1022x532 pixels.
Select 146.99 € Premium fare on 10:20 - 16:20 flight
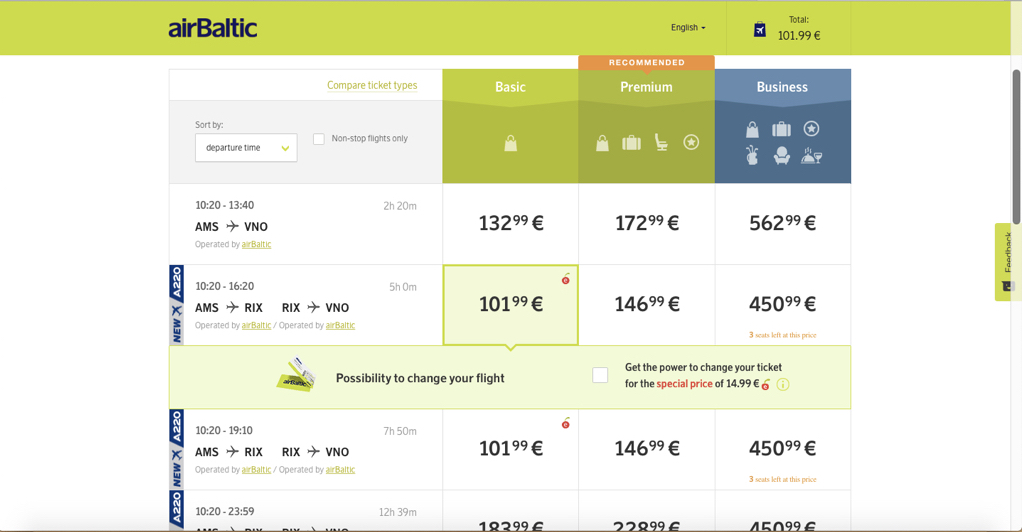[x=647, y=304]
